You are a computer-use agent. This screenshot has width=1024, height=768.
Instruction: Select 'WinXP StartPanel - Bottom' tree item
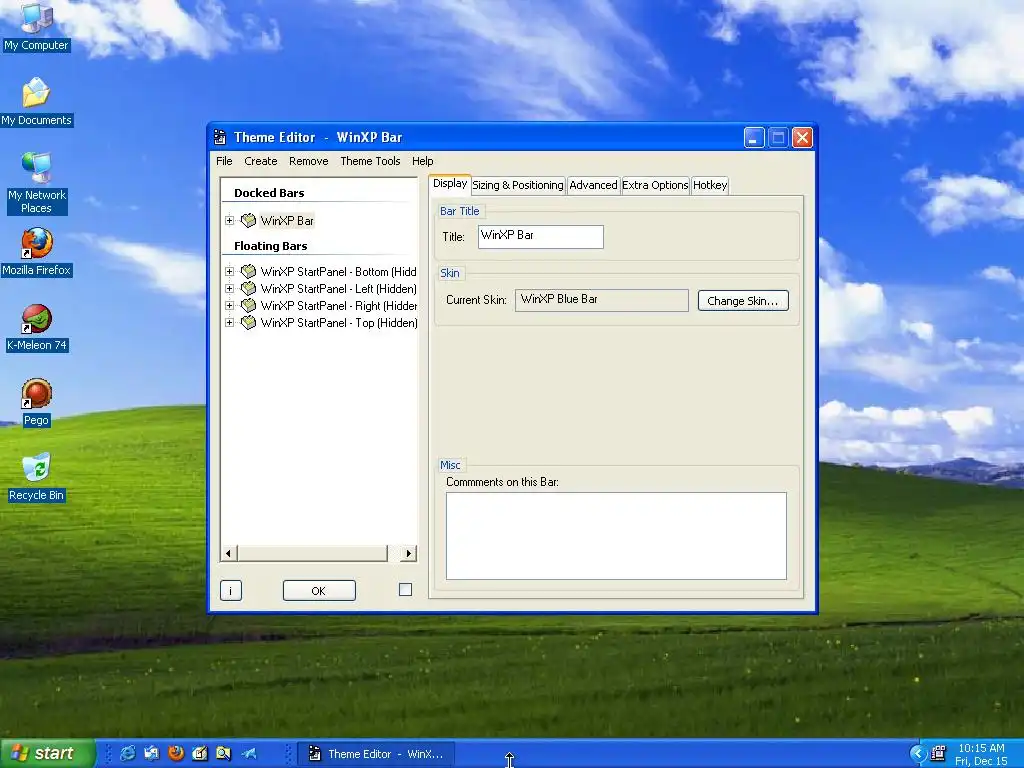click(338, 271)
